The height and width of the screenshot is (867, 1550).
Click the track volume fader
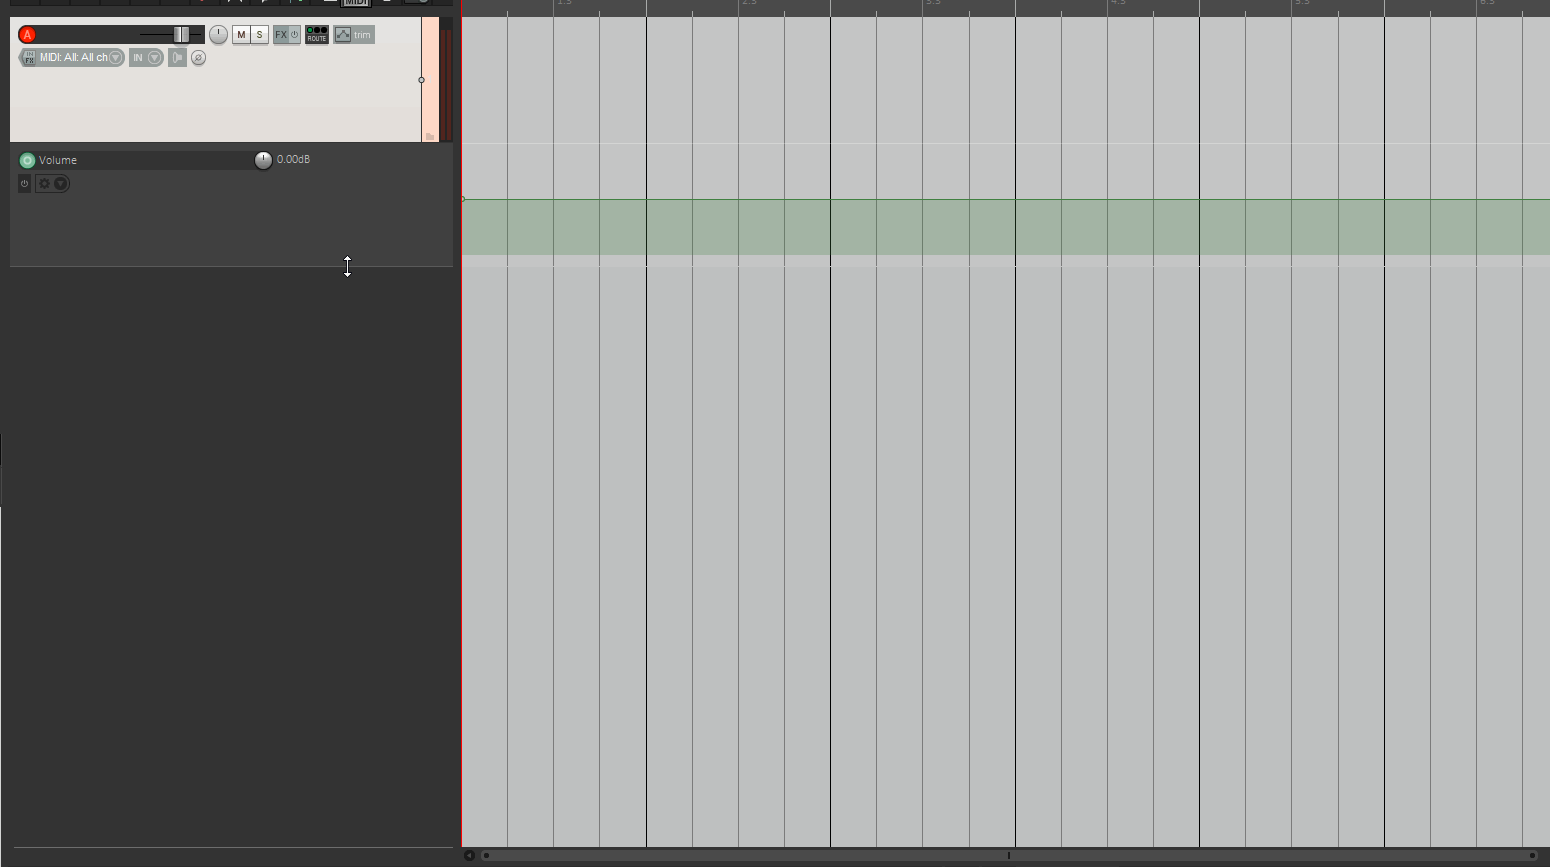pyautogui.click(x=181, y=35)
